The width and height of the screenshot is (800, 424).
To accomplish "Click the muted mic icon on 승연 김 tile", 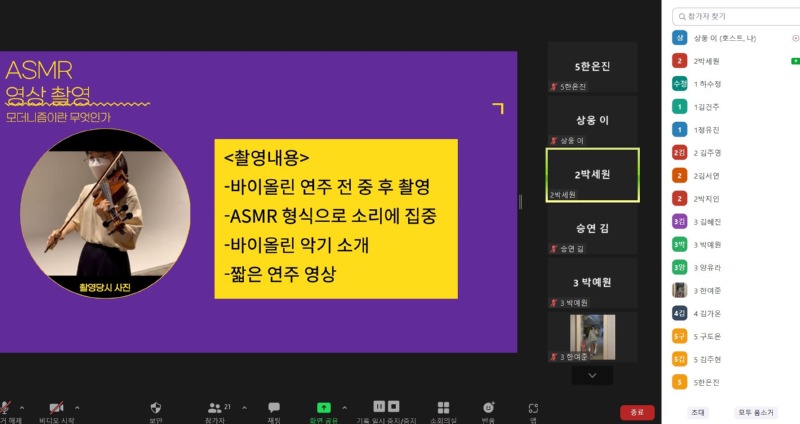I will 554,249.
